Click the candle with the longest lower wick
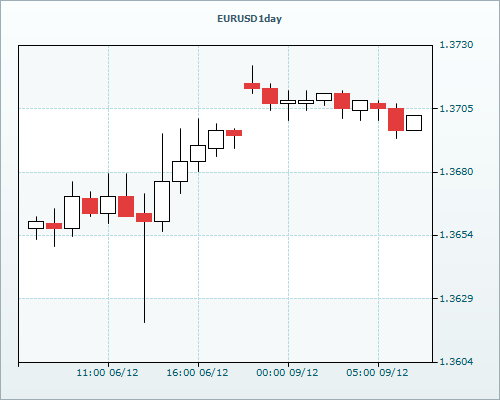The image size is (500, 400). tap(144, 217)
